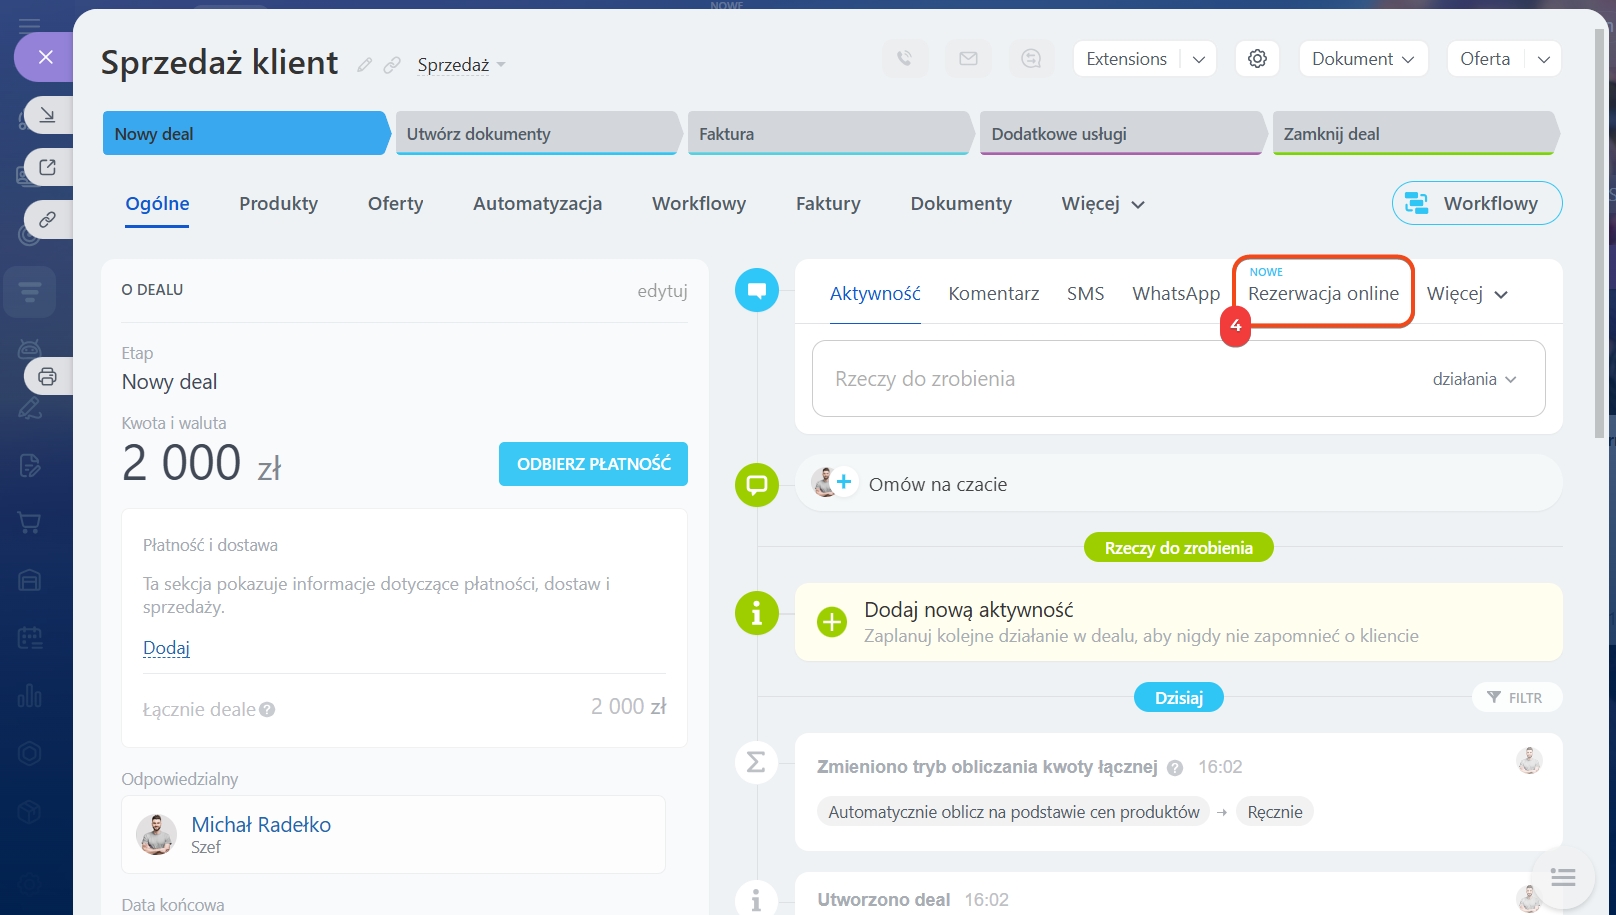Open the chat message icon in header

tap(1031, 59)
